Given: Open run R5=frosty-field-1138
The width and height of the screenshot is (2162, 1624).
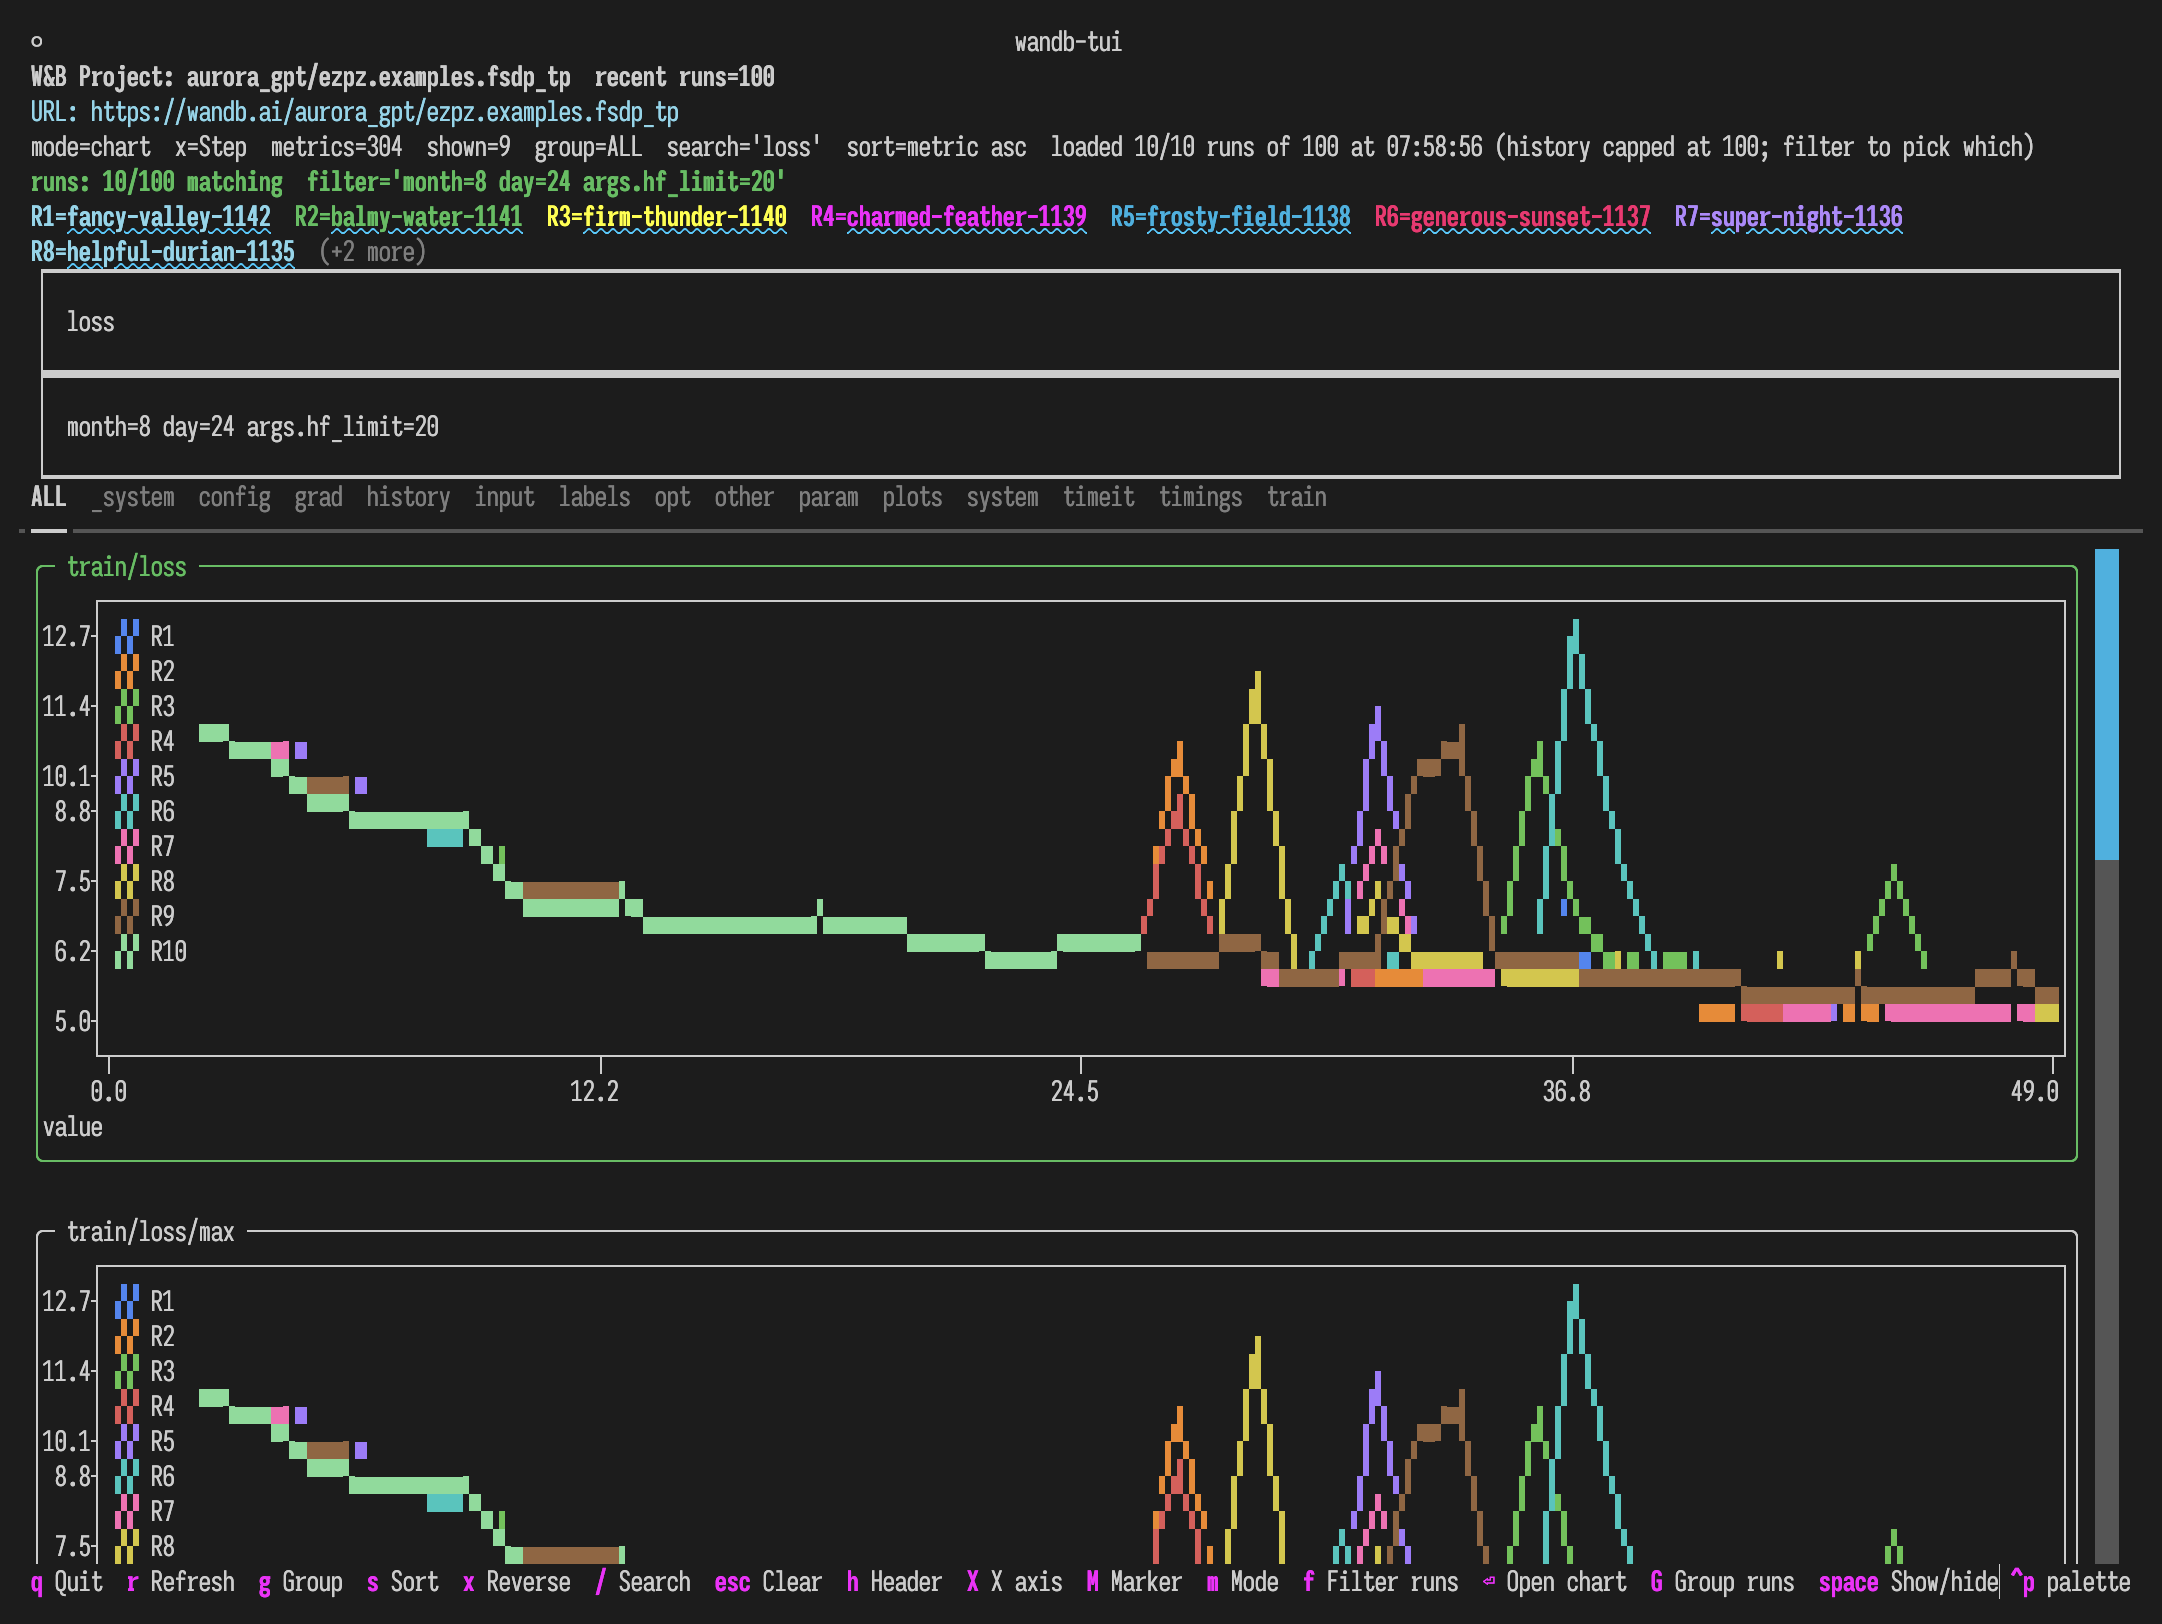Looking at the screenshot, I should coord(1230,217).
